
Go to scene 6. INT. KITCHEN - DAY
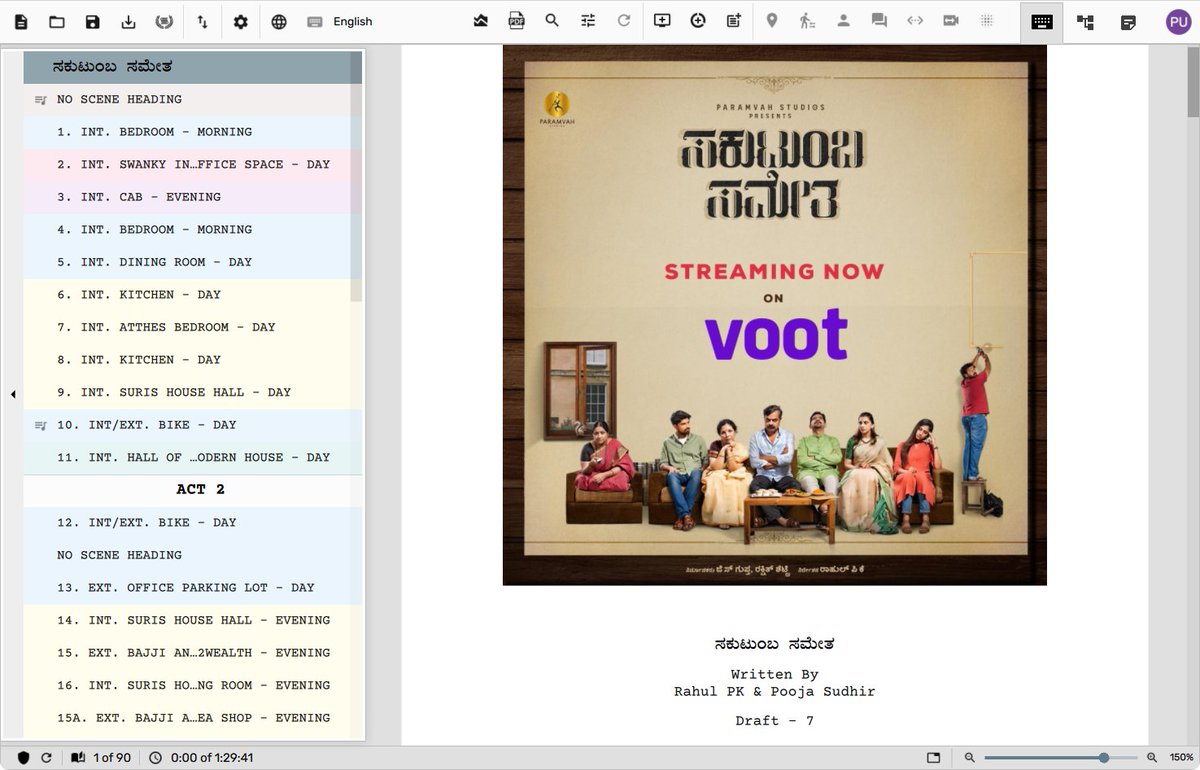[193, 294]
